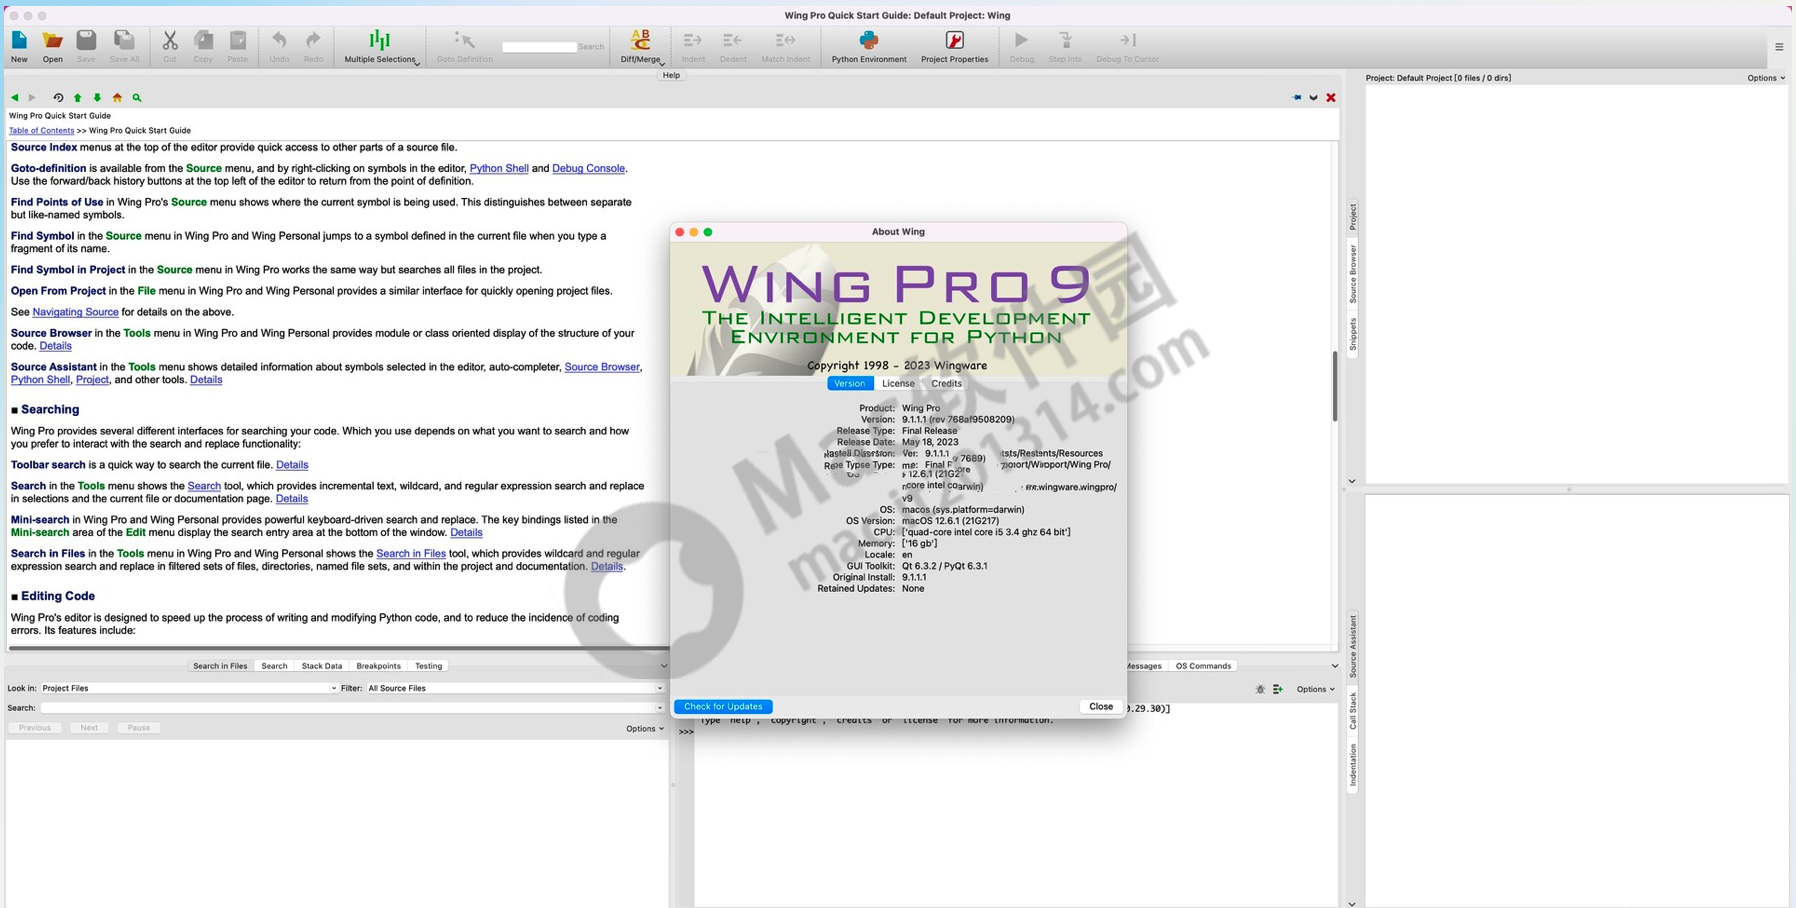Click the bug icon in the Python Shell panel
Image resolution: width=1796 pixels, height=908 pixels.
tap(1260, 689)
